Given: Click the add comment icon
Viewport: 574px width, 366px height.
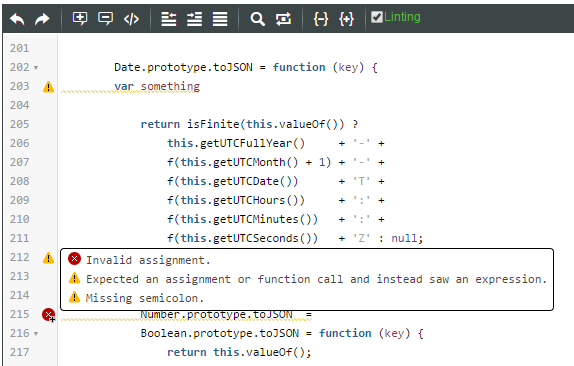Looking at the screenshot, I should pos(80,18).
